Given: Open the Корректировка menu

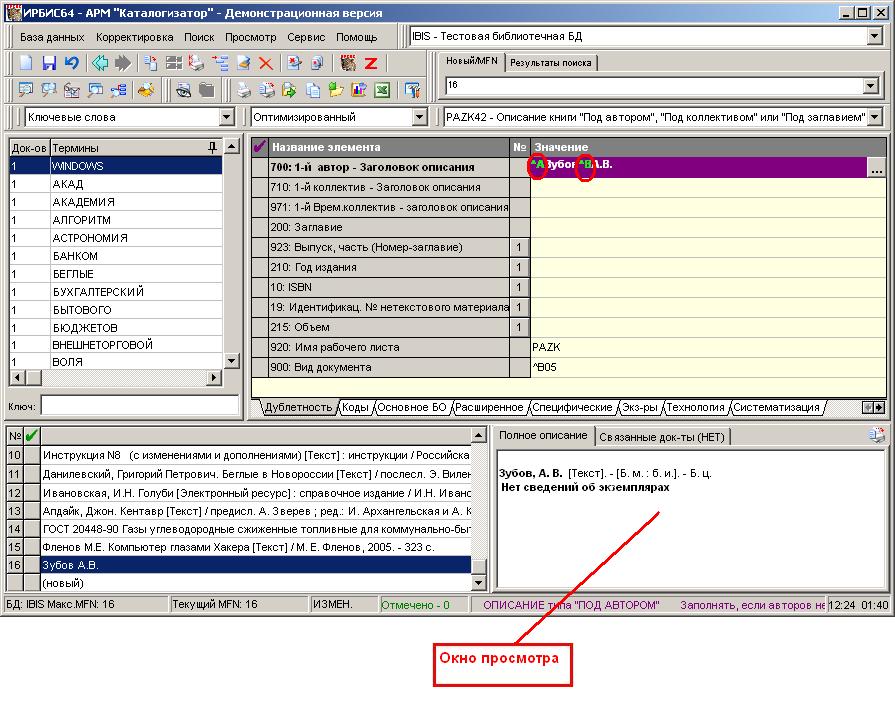Looking at the screenshot, I should 135,37.
